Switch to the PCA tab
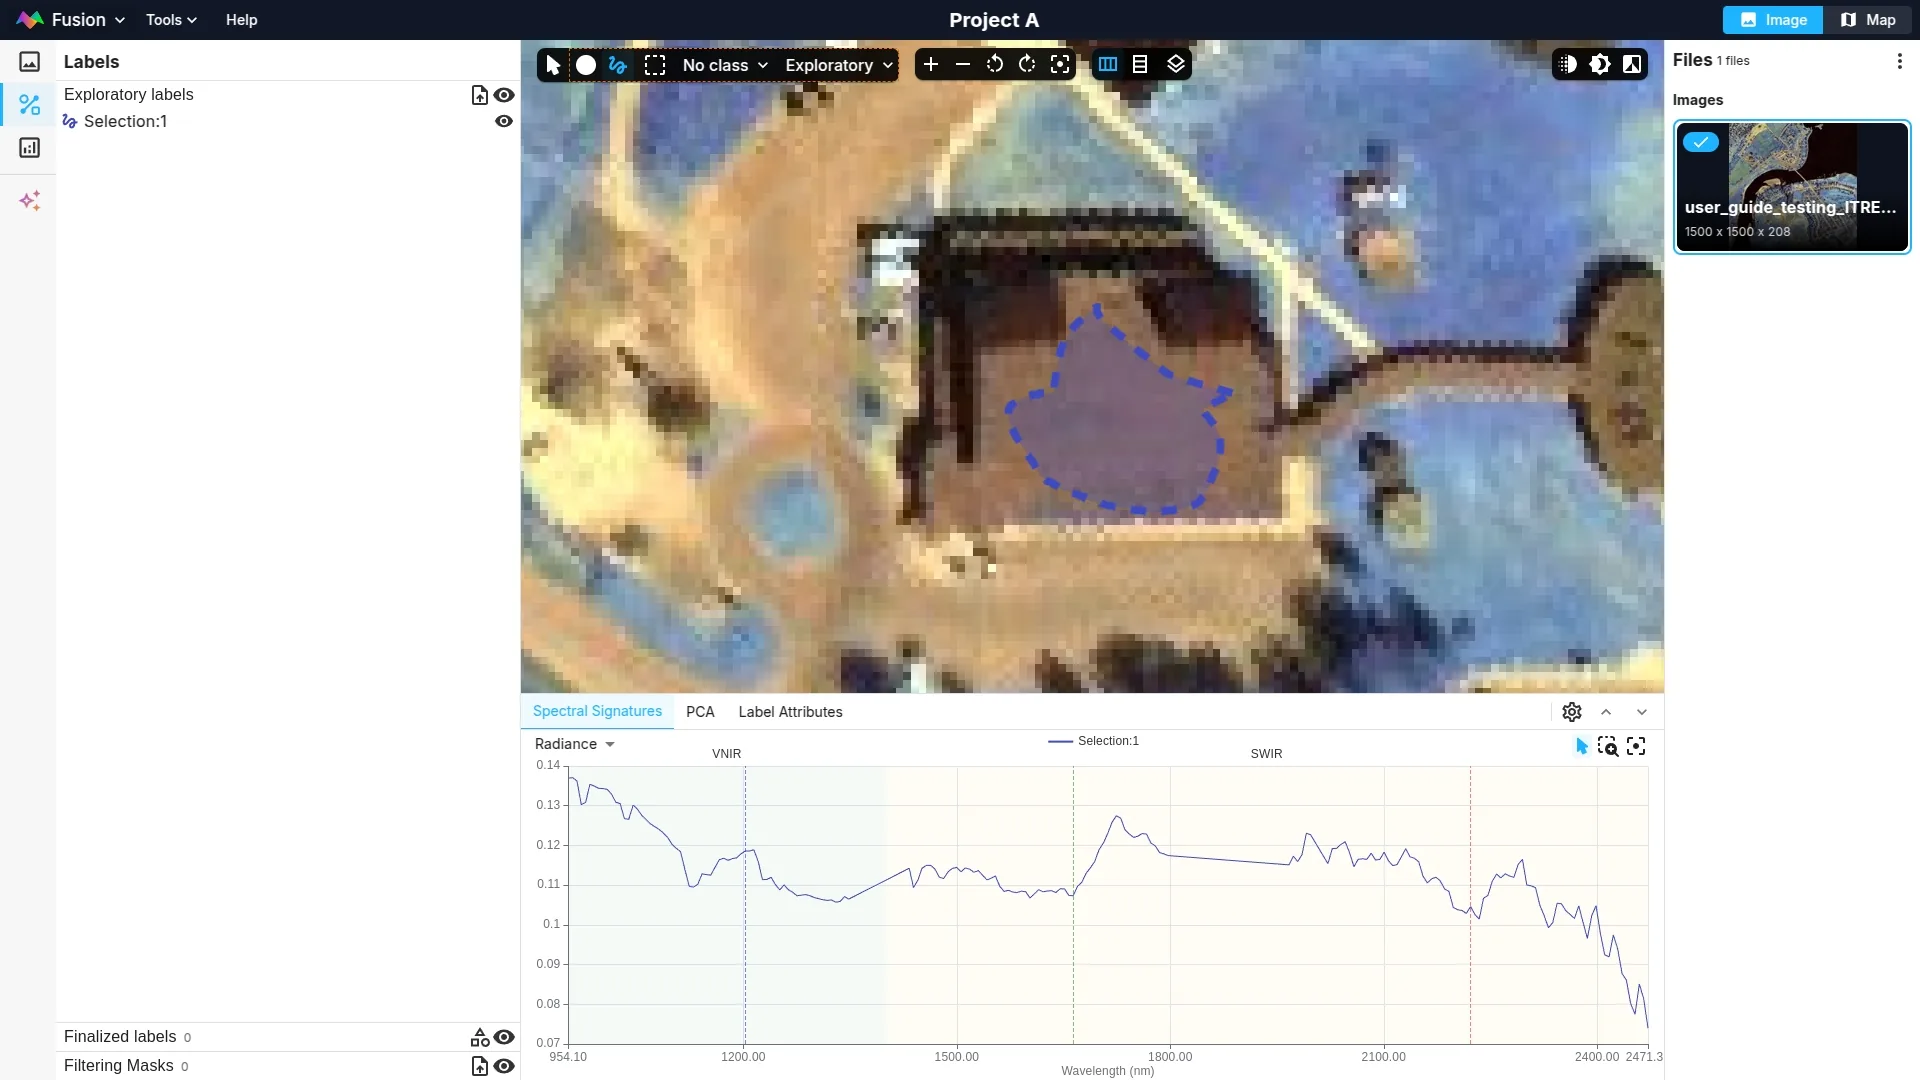The image size is (1920, 1080). tap(700, 712)
